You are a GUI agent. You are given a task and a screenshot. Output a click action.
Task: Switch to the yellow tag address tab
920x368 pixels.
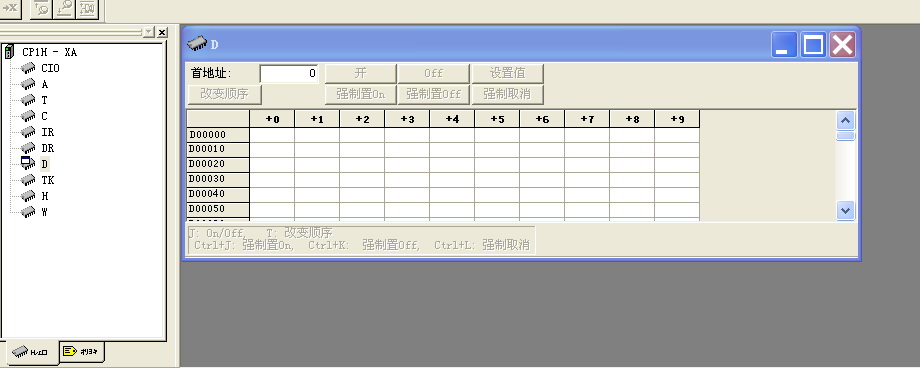click(82, 352)
